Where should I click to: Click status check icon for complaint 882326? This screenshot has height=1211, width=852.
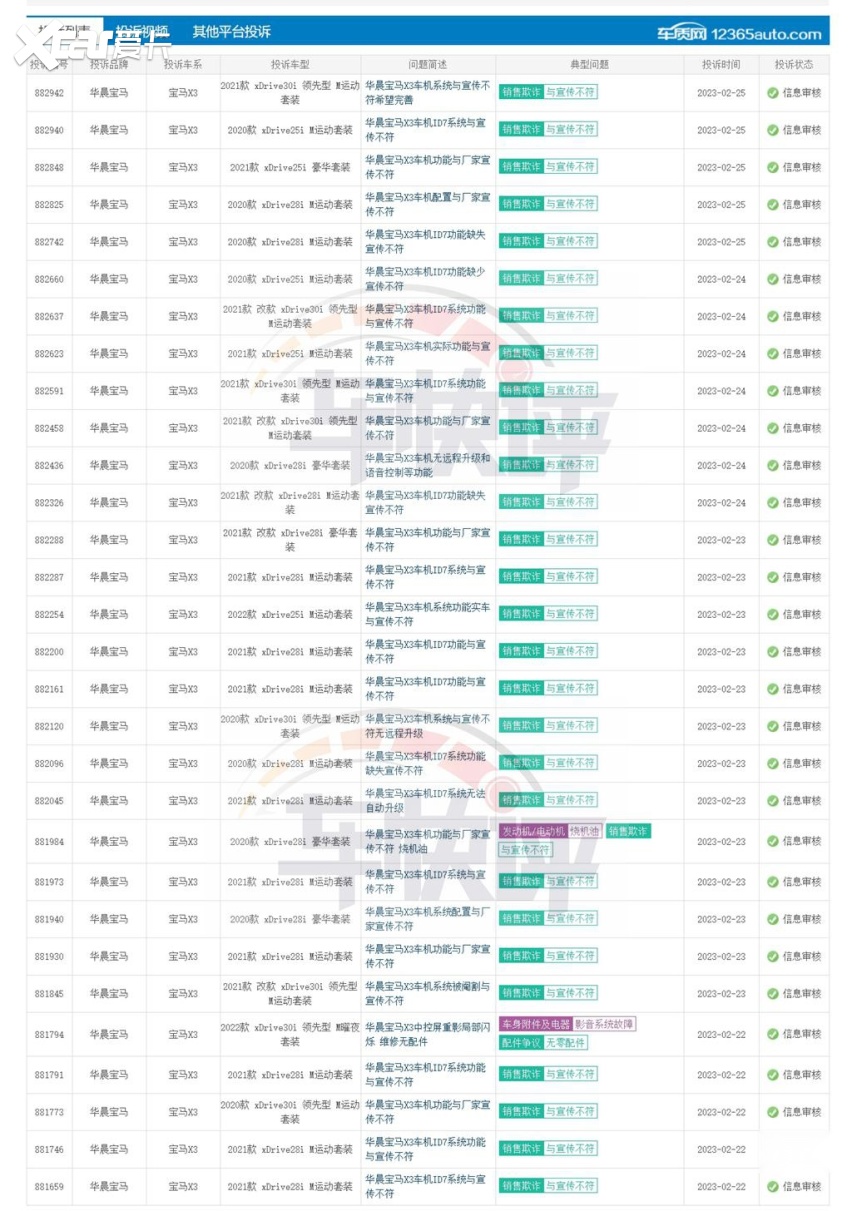point(772,502)
